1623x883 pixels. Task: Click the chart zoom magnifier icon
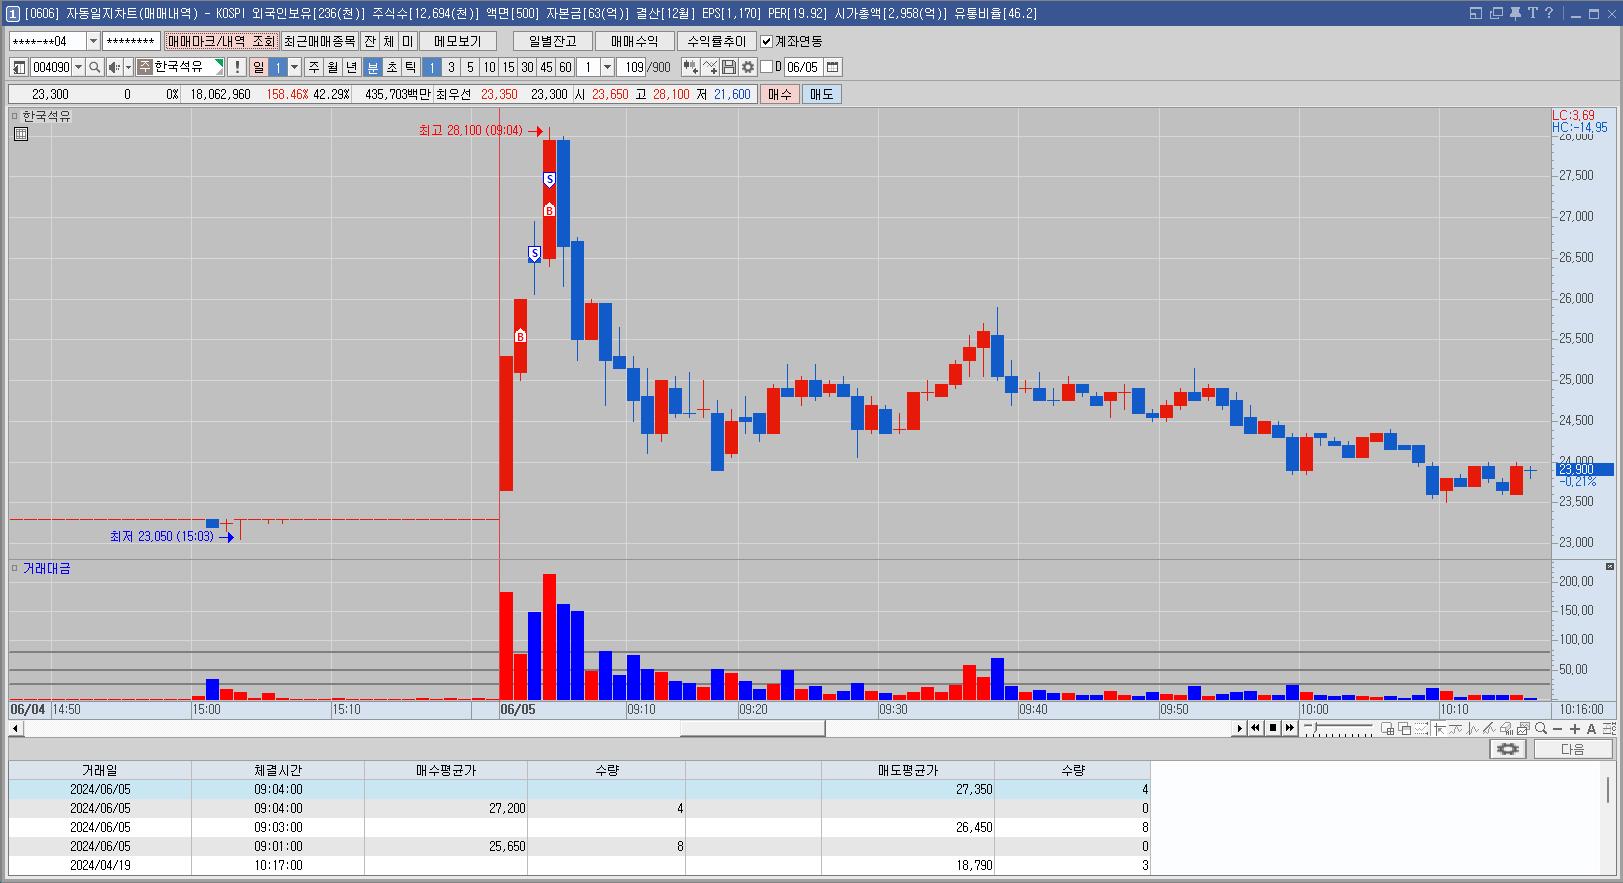click(x=1541, y=728)
